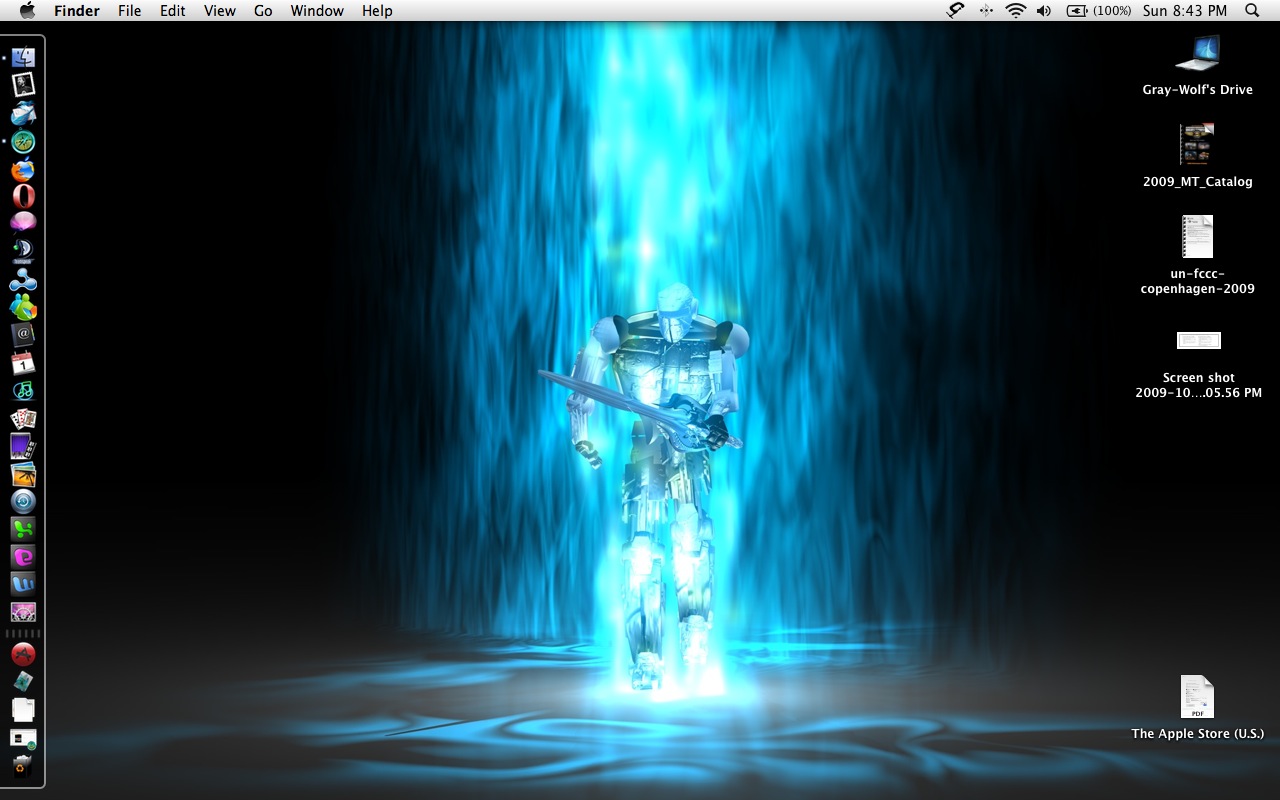This screenshot has height=800, width=1280.
Task: Open the Wi-Fi status menu
Action: [x=1016, y=11]
